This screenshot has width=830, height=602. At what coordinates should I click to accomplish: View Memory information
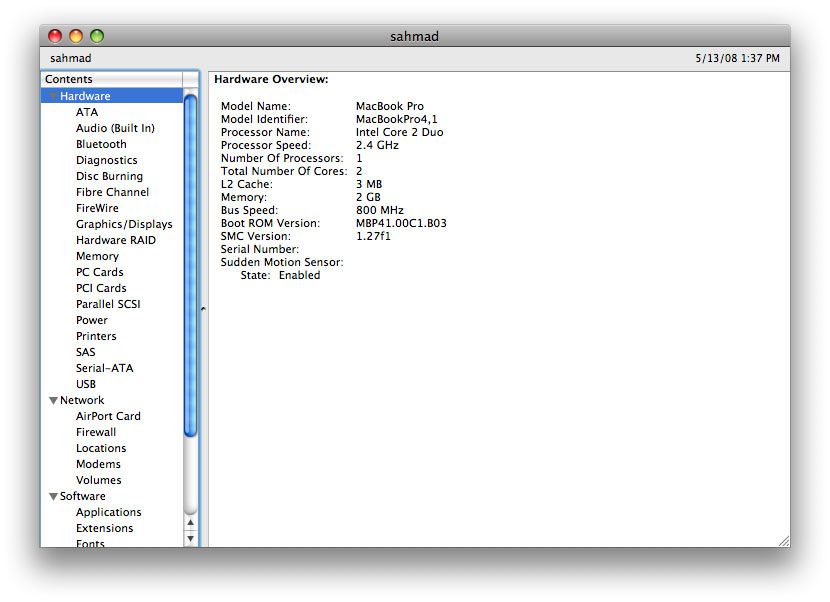pyautogui.click(x=97, y=256)
